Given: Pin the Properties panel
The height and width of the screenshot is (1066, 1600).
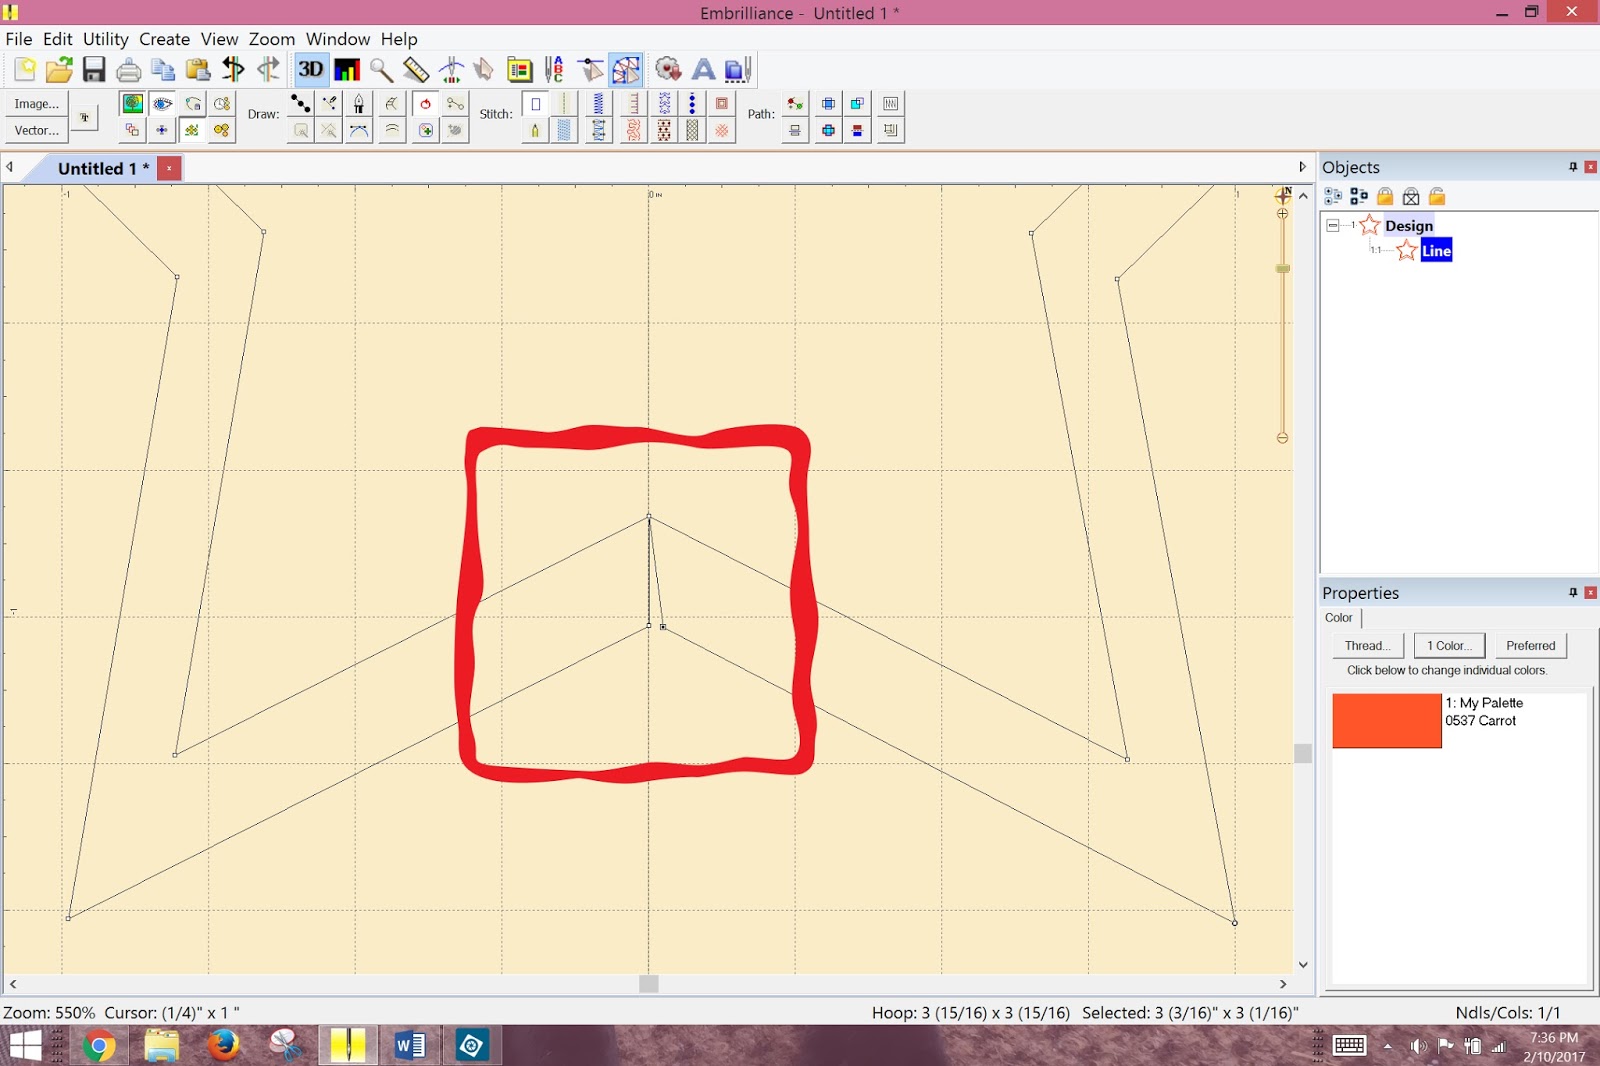Looking at the screenshot, I should tap(1573, 592).
